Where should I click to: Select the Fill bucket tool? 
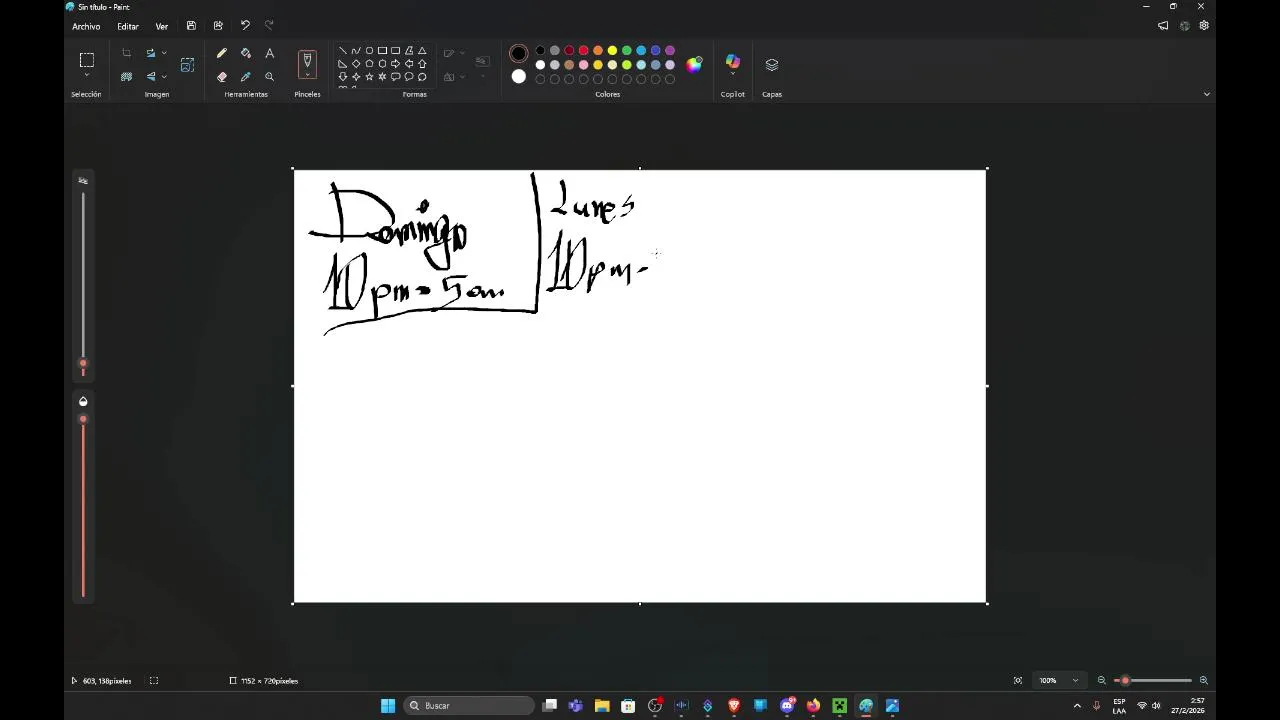[x=246, y=53]
